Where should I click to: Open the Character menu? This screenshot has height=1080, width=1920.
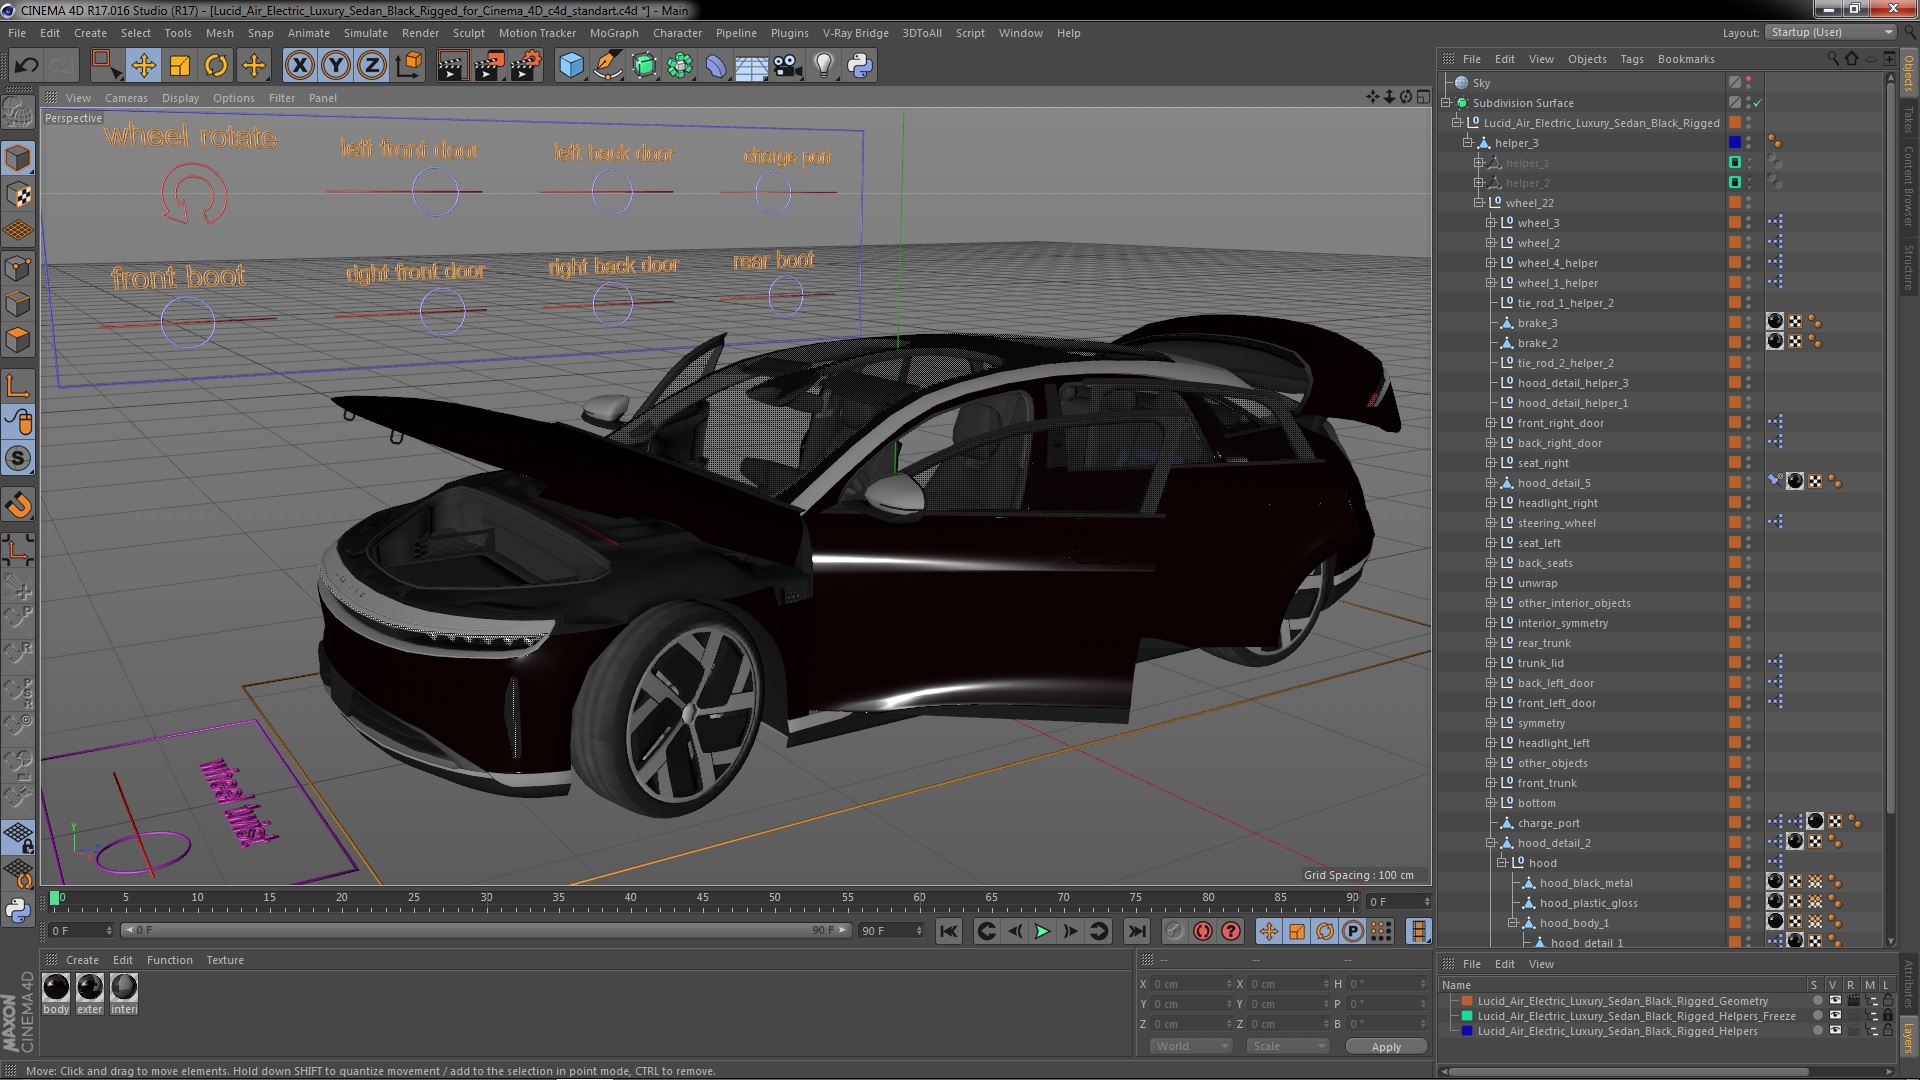point(677,33)
